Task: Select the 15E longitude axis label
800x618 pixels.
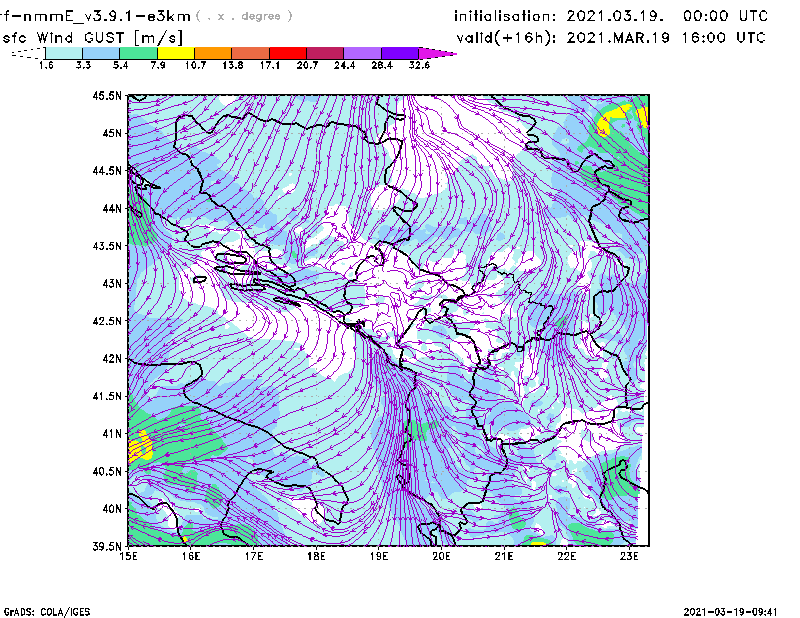Action: tap(128, 557)
